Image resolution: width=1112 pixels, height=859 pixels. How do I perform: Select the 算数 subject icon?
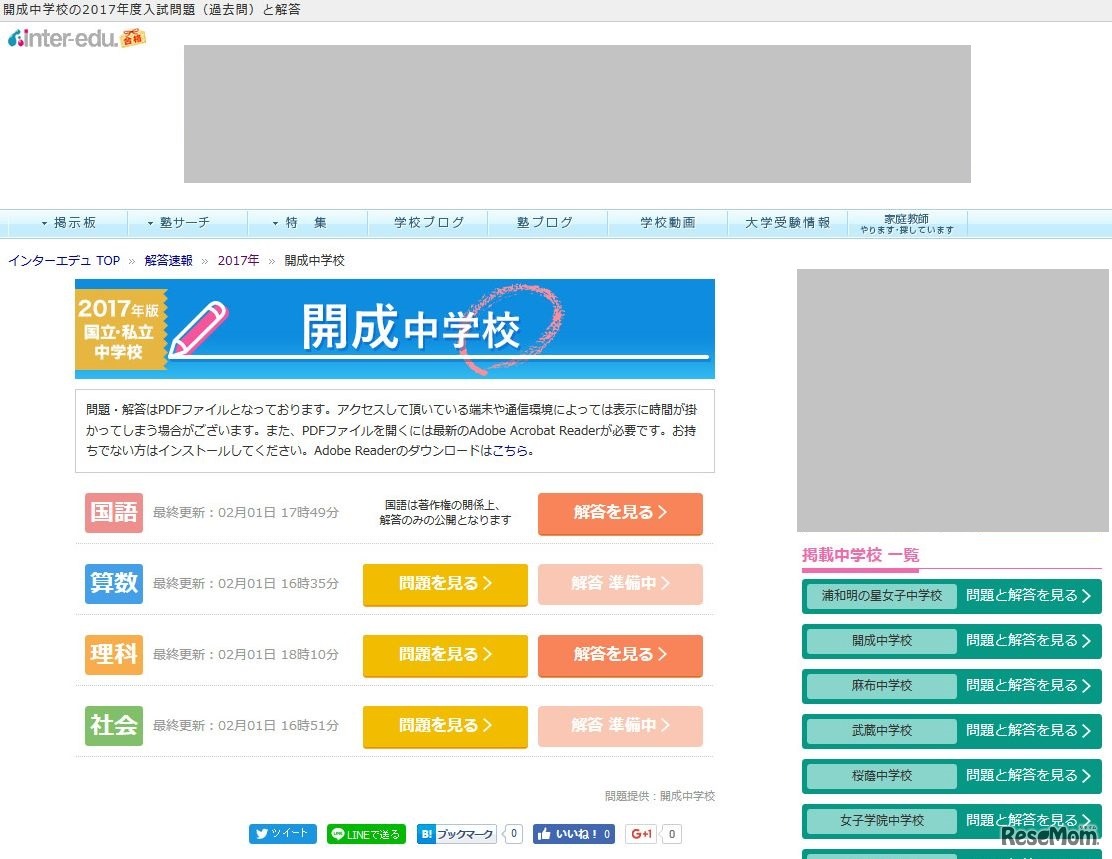tap(113, 583)
